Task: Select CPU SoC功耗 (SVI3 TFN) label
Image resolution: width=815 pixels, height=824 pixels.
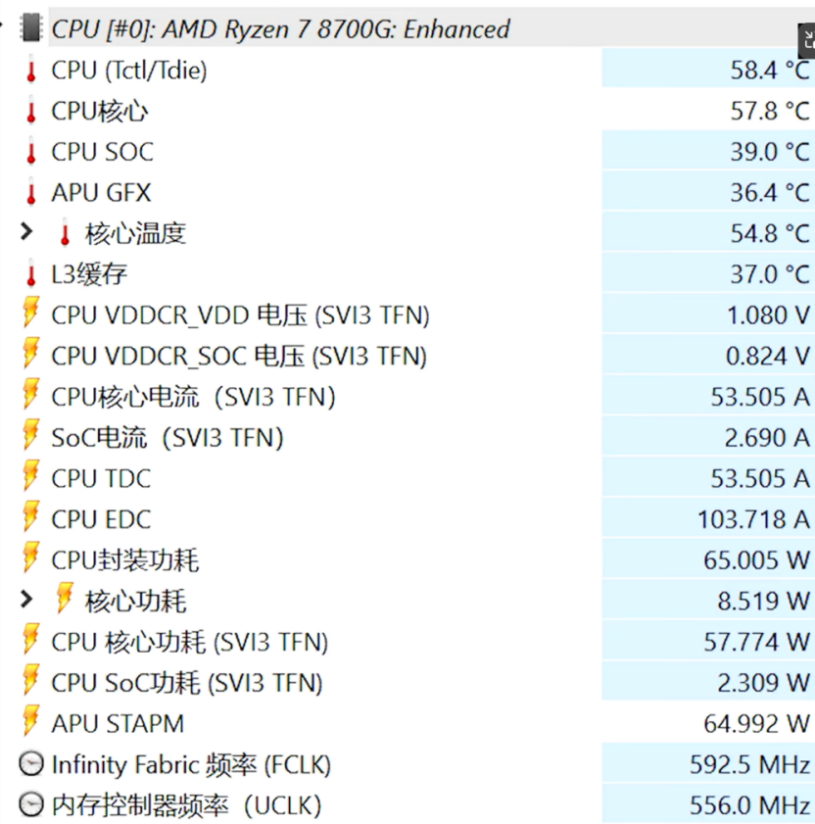Action: click(187, 683)
